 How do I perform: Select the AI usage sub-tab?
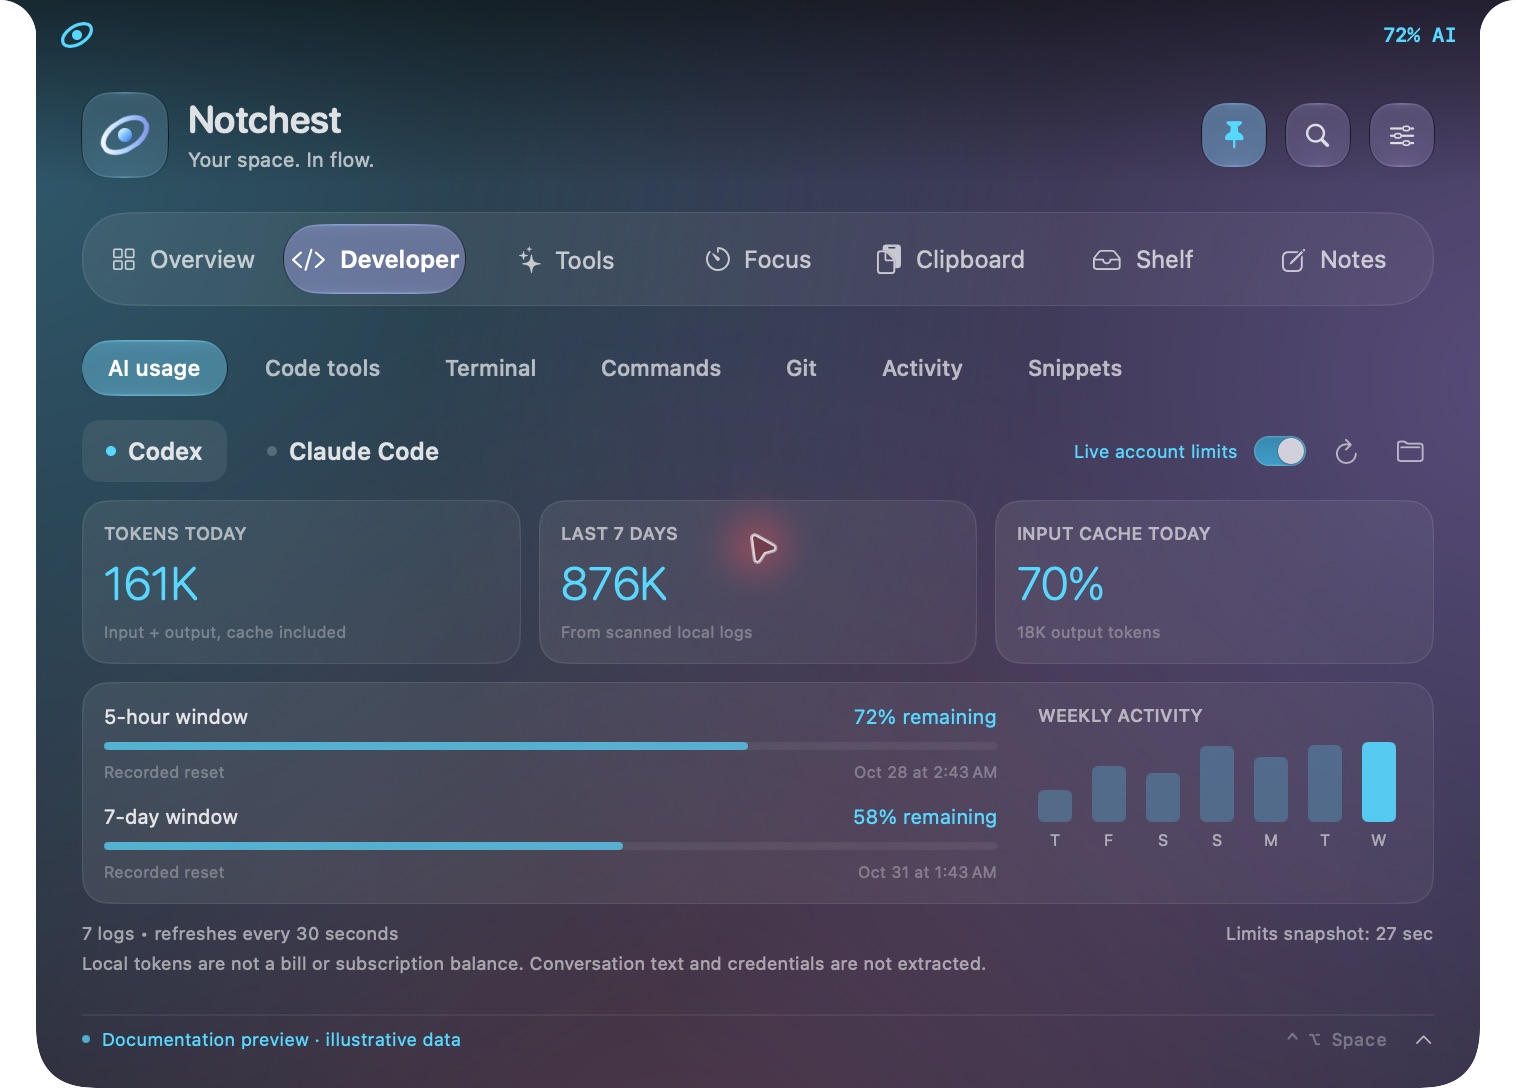click(154, 368)
